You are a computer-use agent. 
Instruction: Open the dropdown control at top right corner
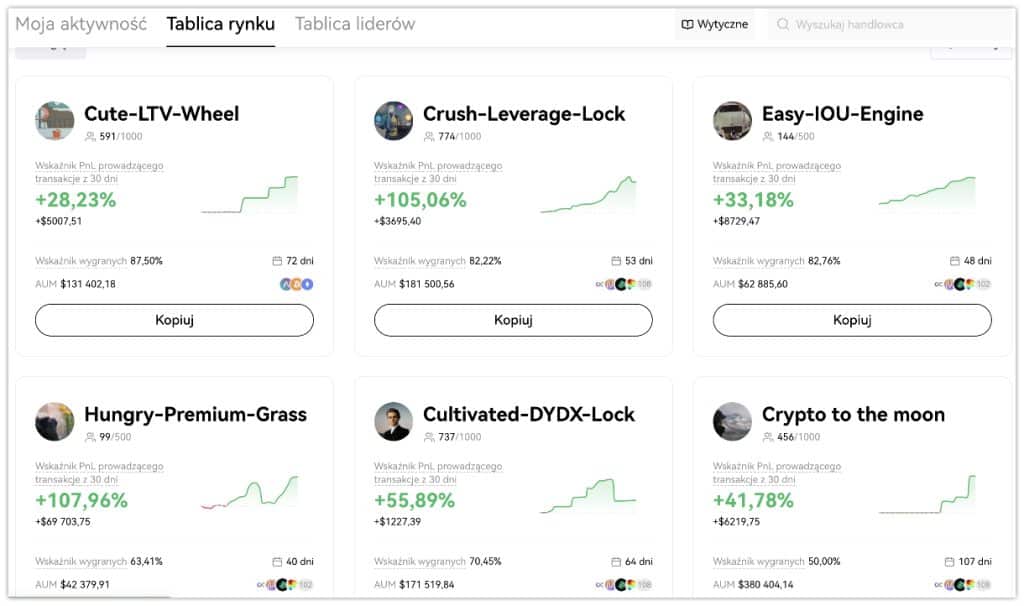(971, 47)
